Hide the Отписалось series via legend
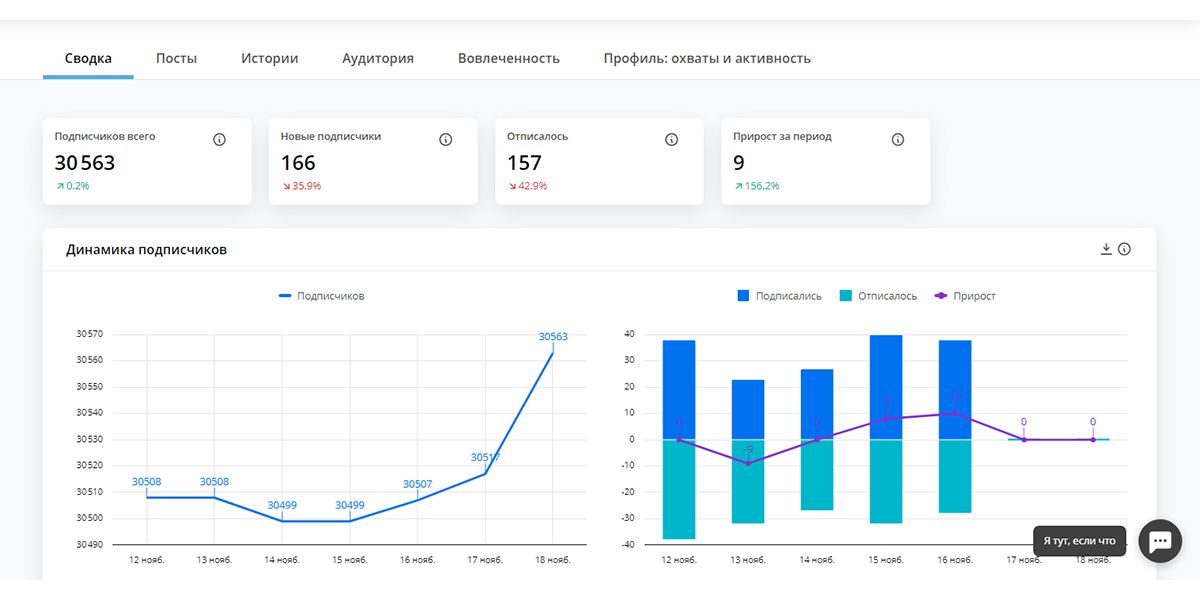The width and height of the screenshot is (1200, 600). point(878,296)
